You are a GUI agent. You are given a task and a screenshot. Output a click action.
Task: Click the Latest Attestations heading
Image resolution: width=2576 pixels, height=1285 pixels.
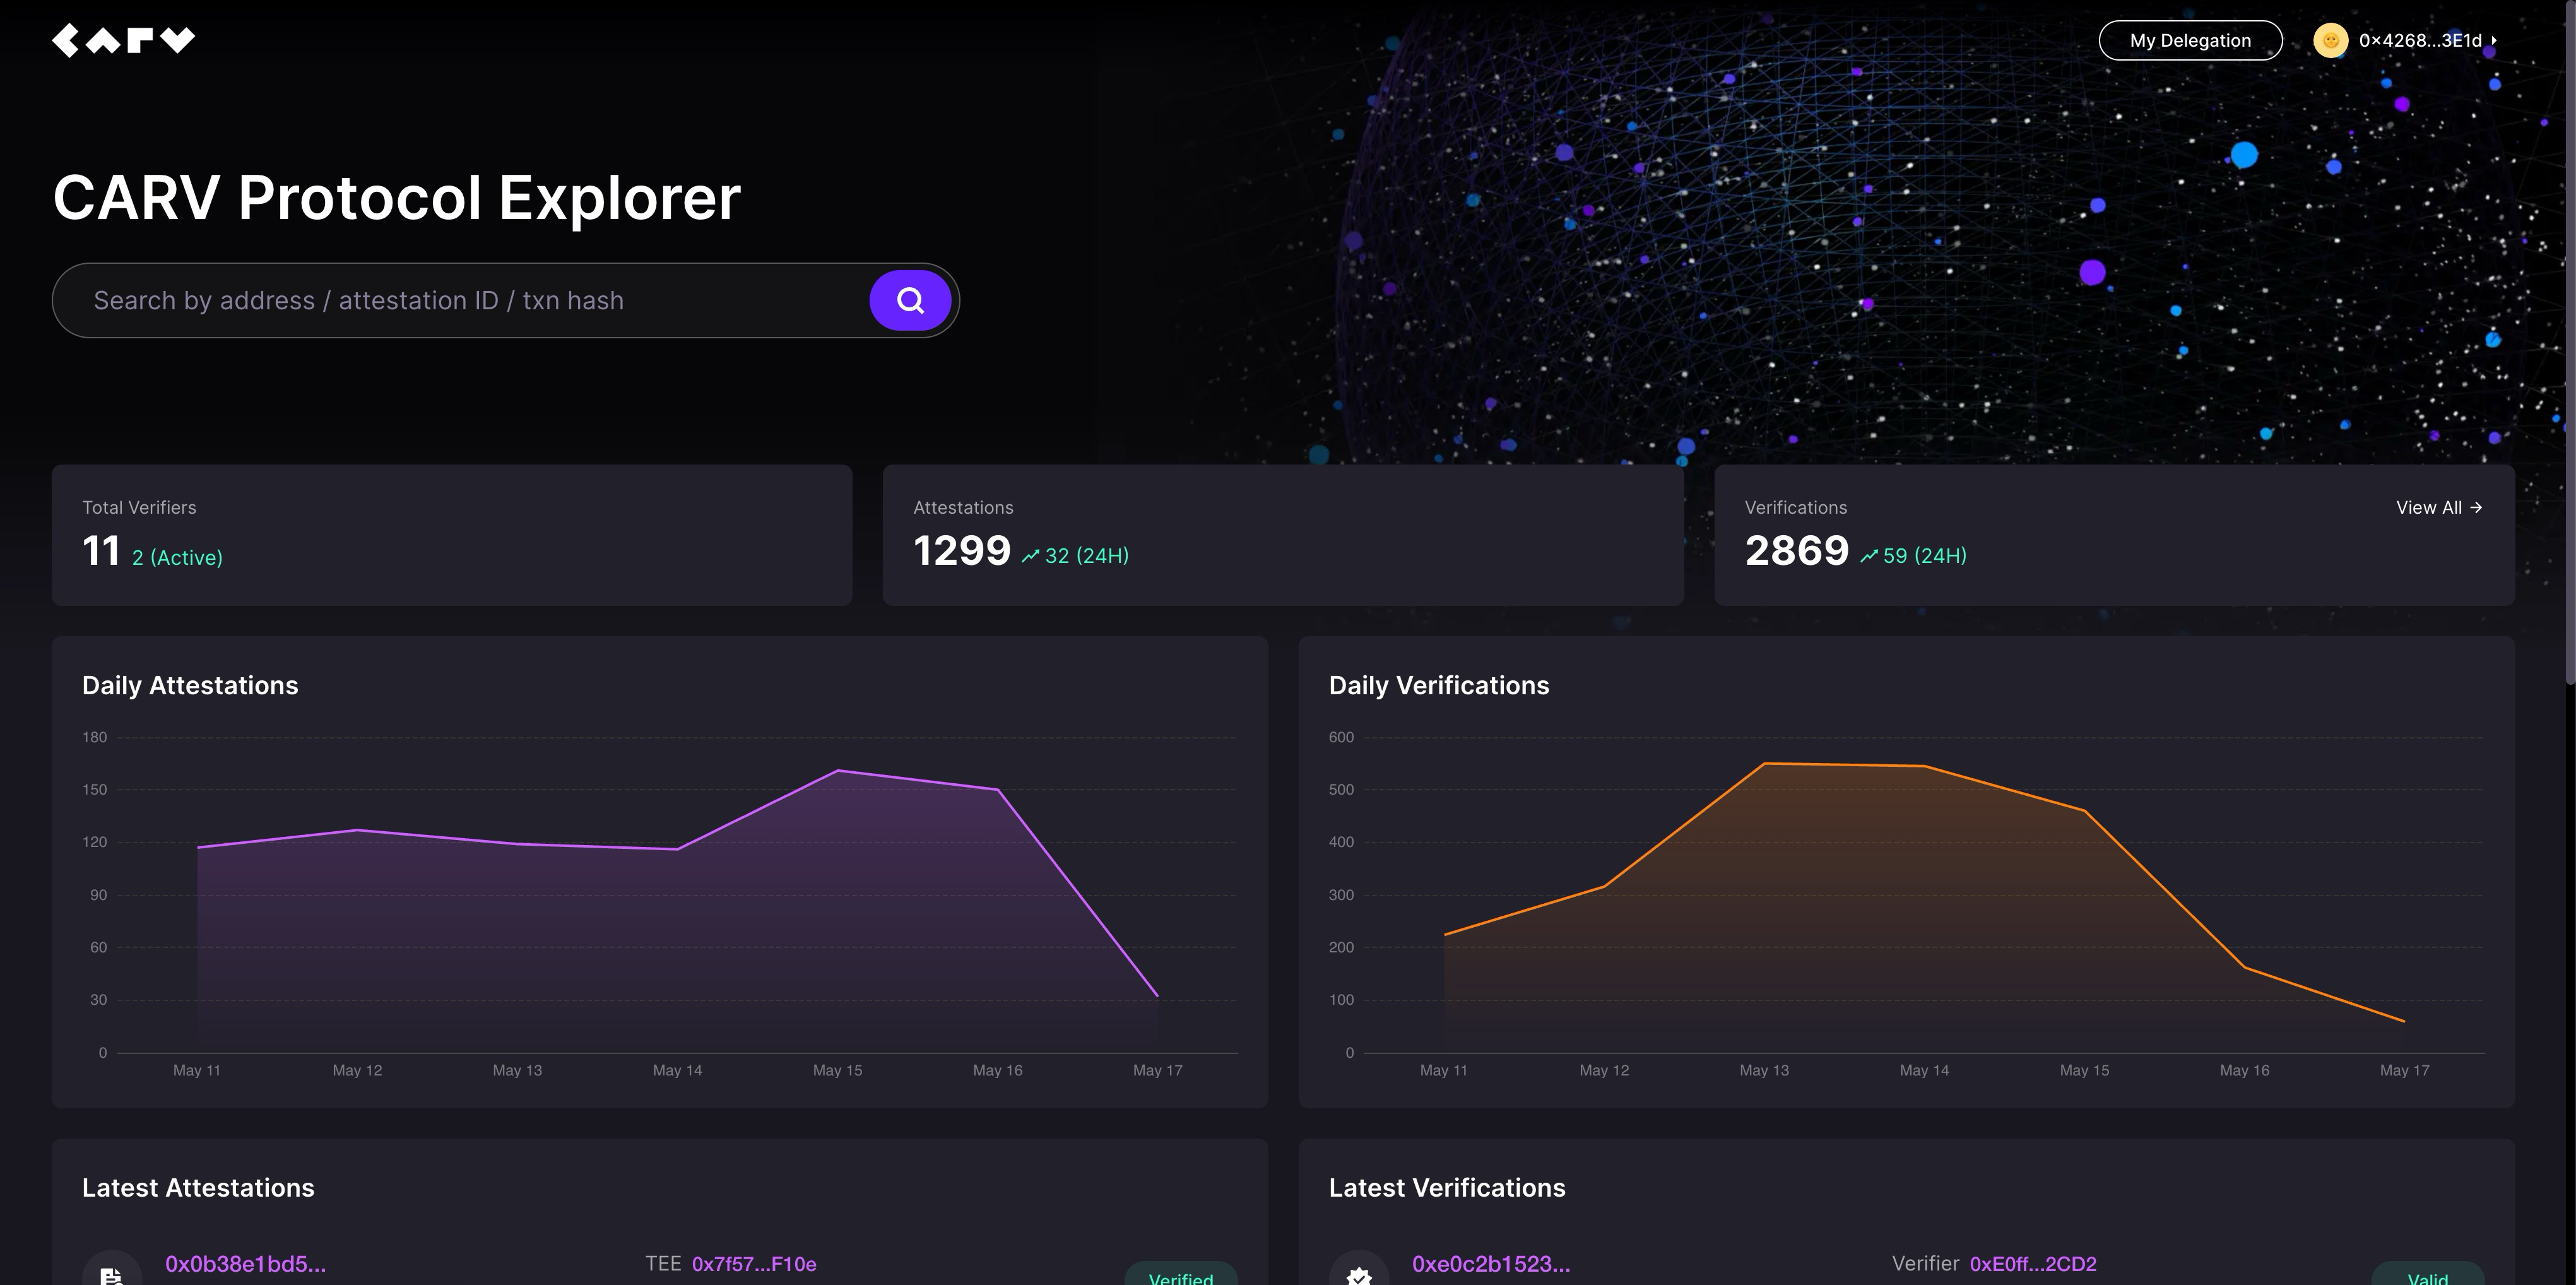click(198, 1188)
